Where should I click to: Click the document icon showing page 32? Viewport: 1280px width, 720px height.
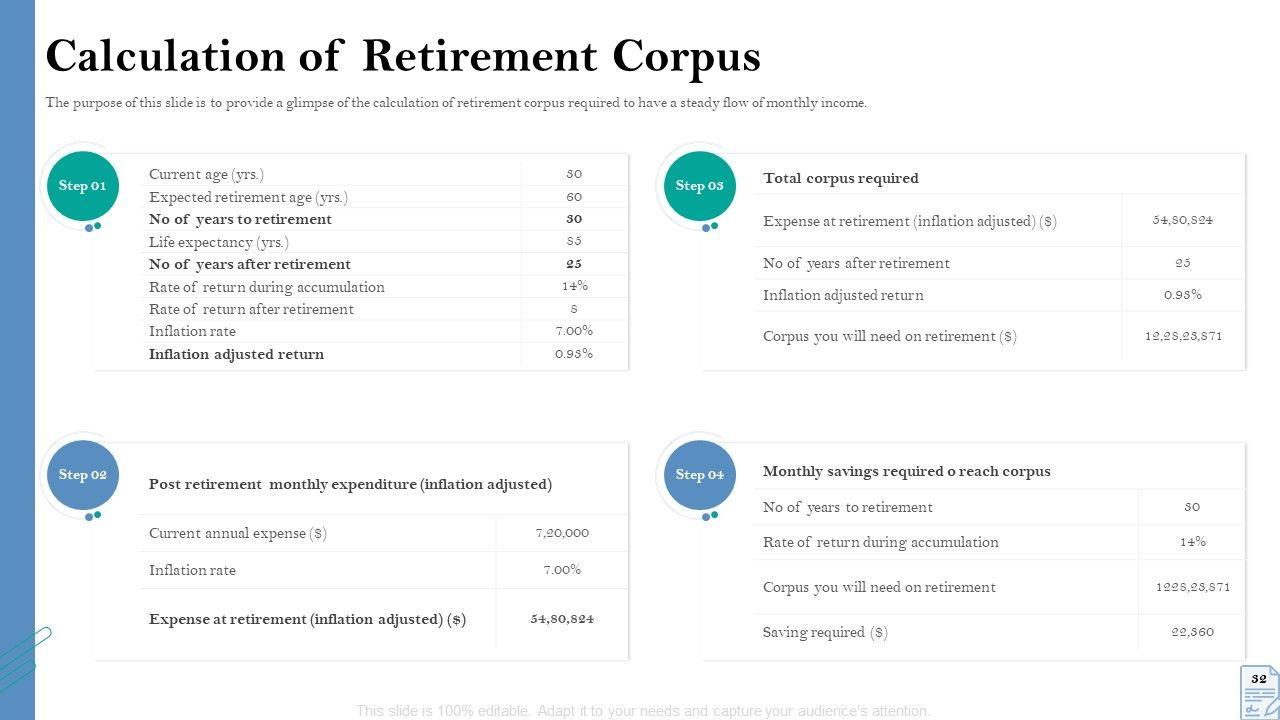point(1259,690)
